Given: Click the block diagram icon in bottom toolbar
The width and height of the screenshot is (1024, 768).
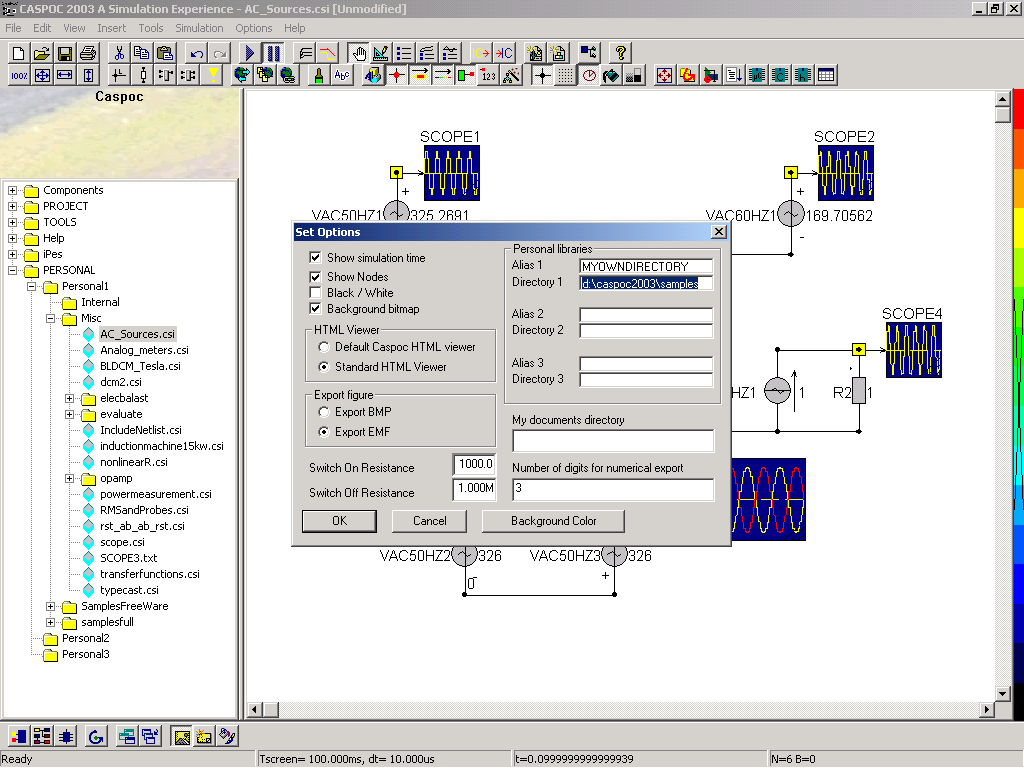Looking at the screenshot, I should 42,737.
